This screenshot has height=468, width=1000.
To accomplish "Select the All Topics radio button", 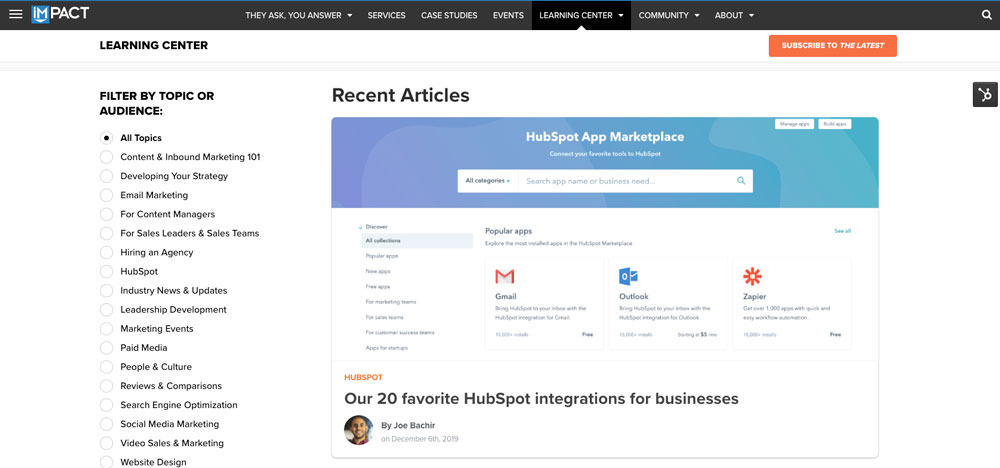I will (107, 138).
